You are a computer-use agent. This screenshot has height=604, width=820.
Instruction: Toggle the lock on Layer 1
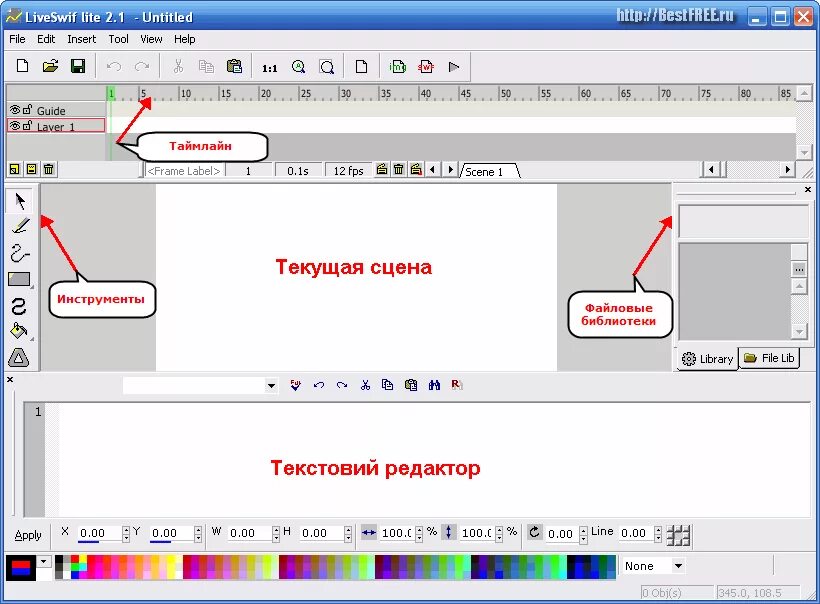[x=27, y=126]
